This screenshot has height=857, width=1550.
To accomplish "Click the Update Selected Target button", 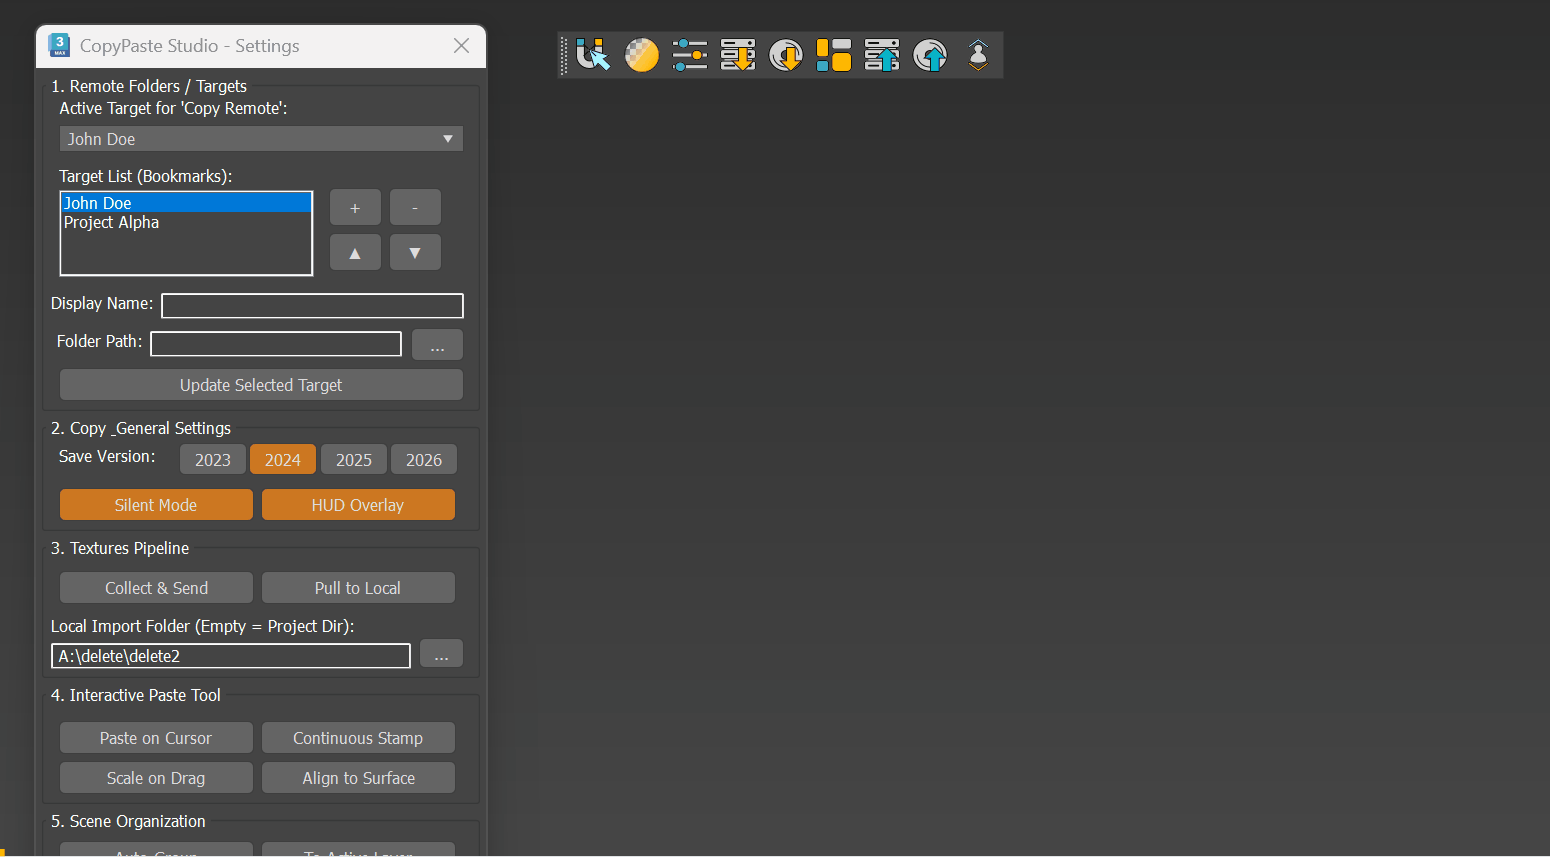I will [261, 385].
